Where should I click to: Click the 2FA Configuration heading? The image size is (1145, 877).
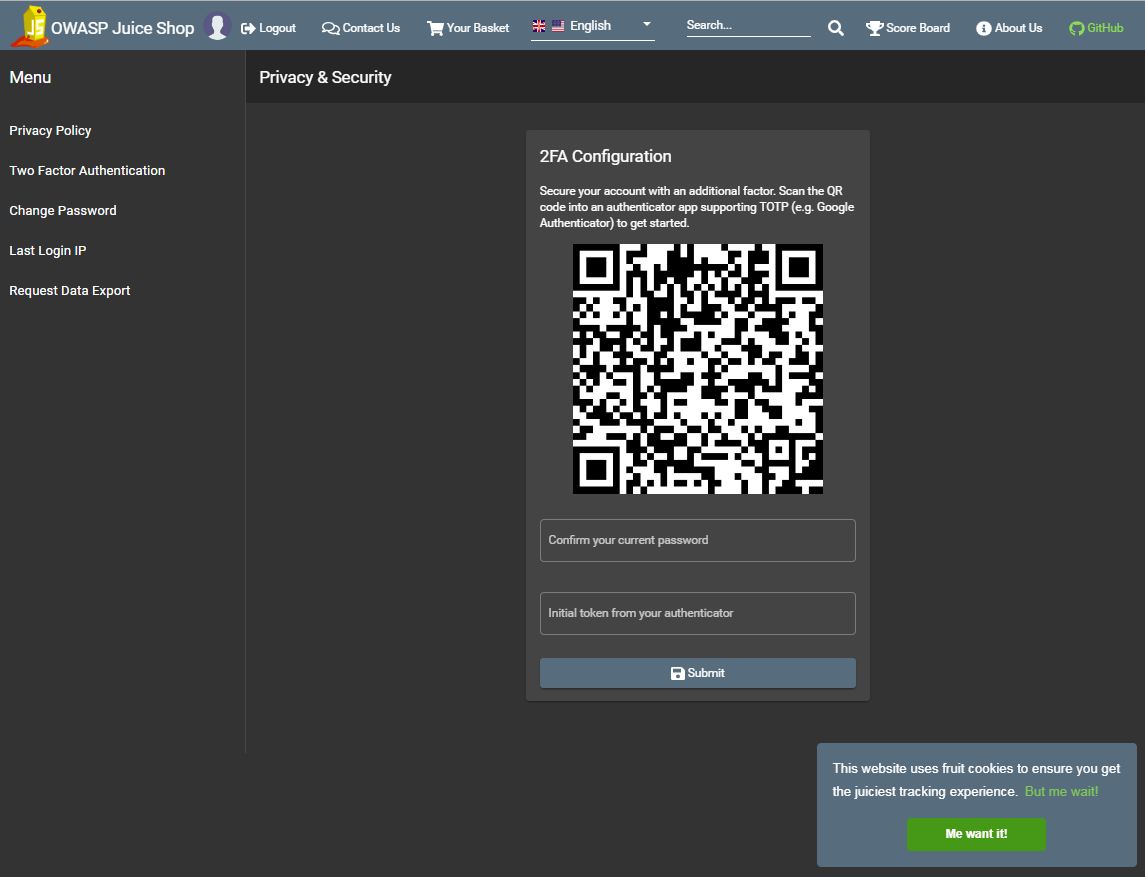[605, 156]
